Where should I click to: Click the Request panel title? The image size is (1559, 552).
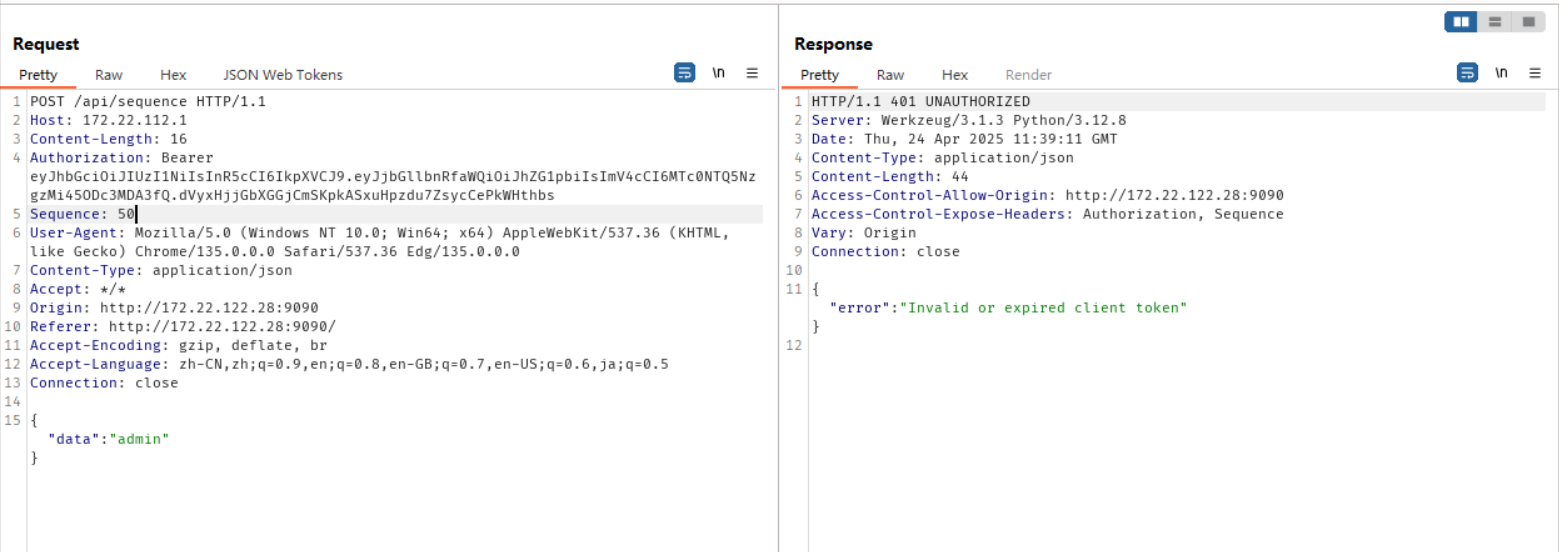pyautogui.click(x=46, y=44)
